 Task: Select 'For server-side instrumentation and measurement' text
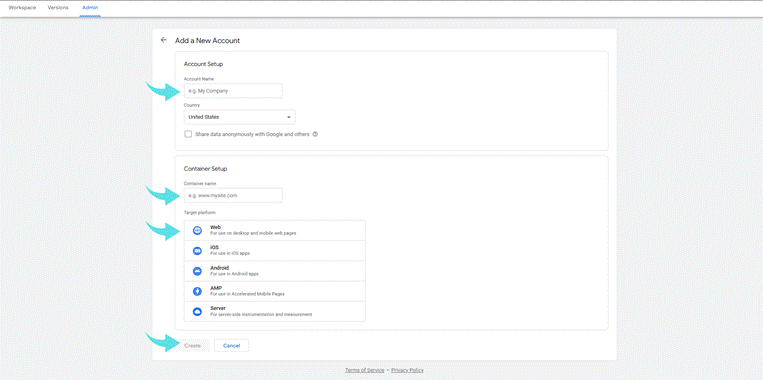261,315
